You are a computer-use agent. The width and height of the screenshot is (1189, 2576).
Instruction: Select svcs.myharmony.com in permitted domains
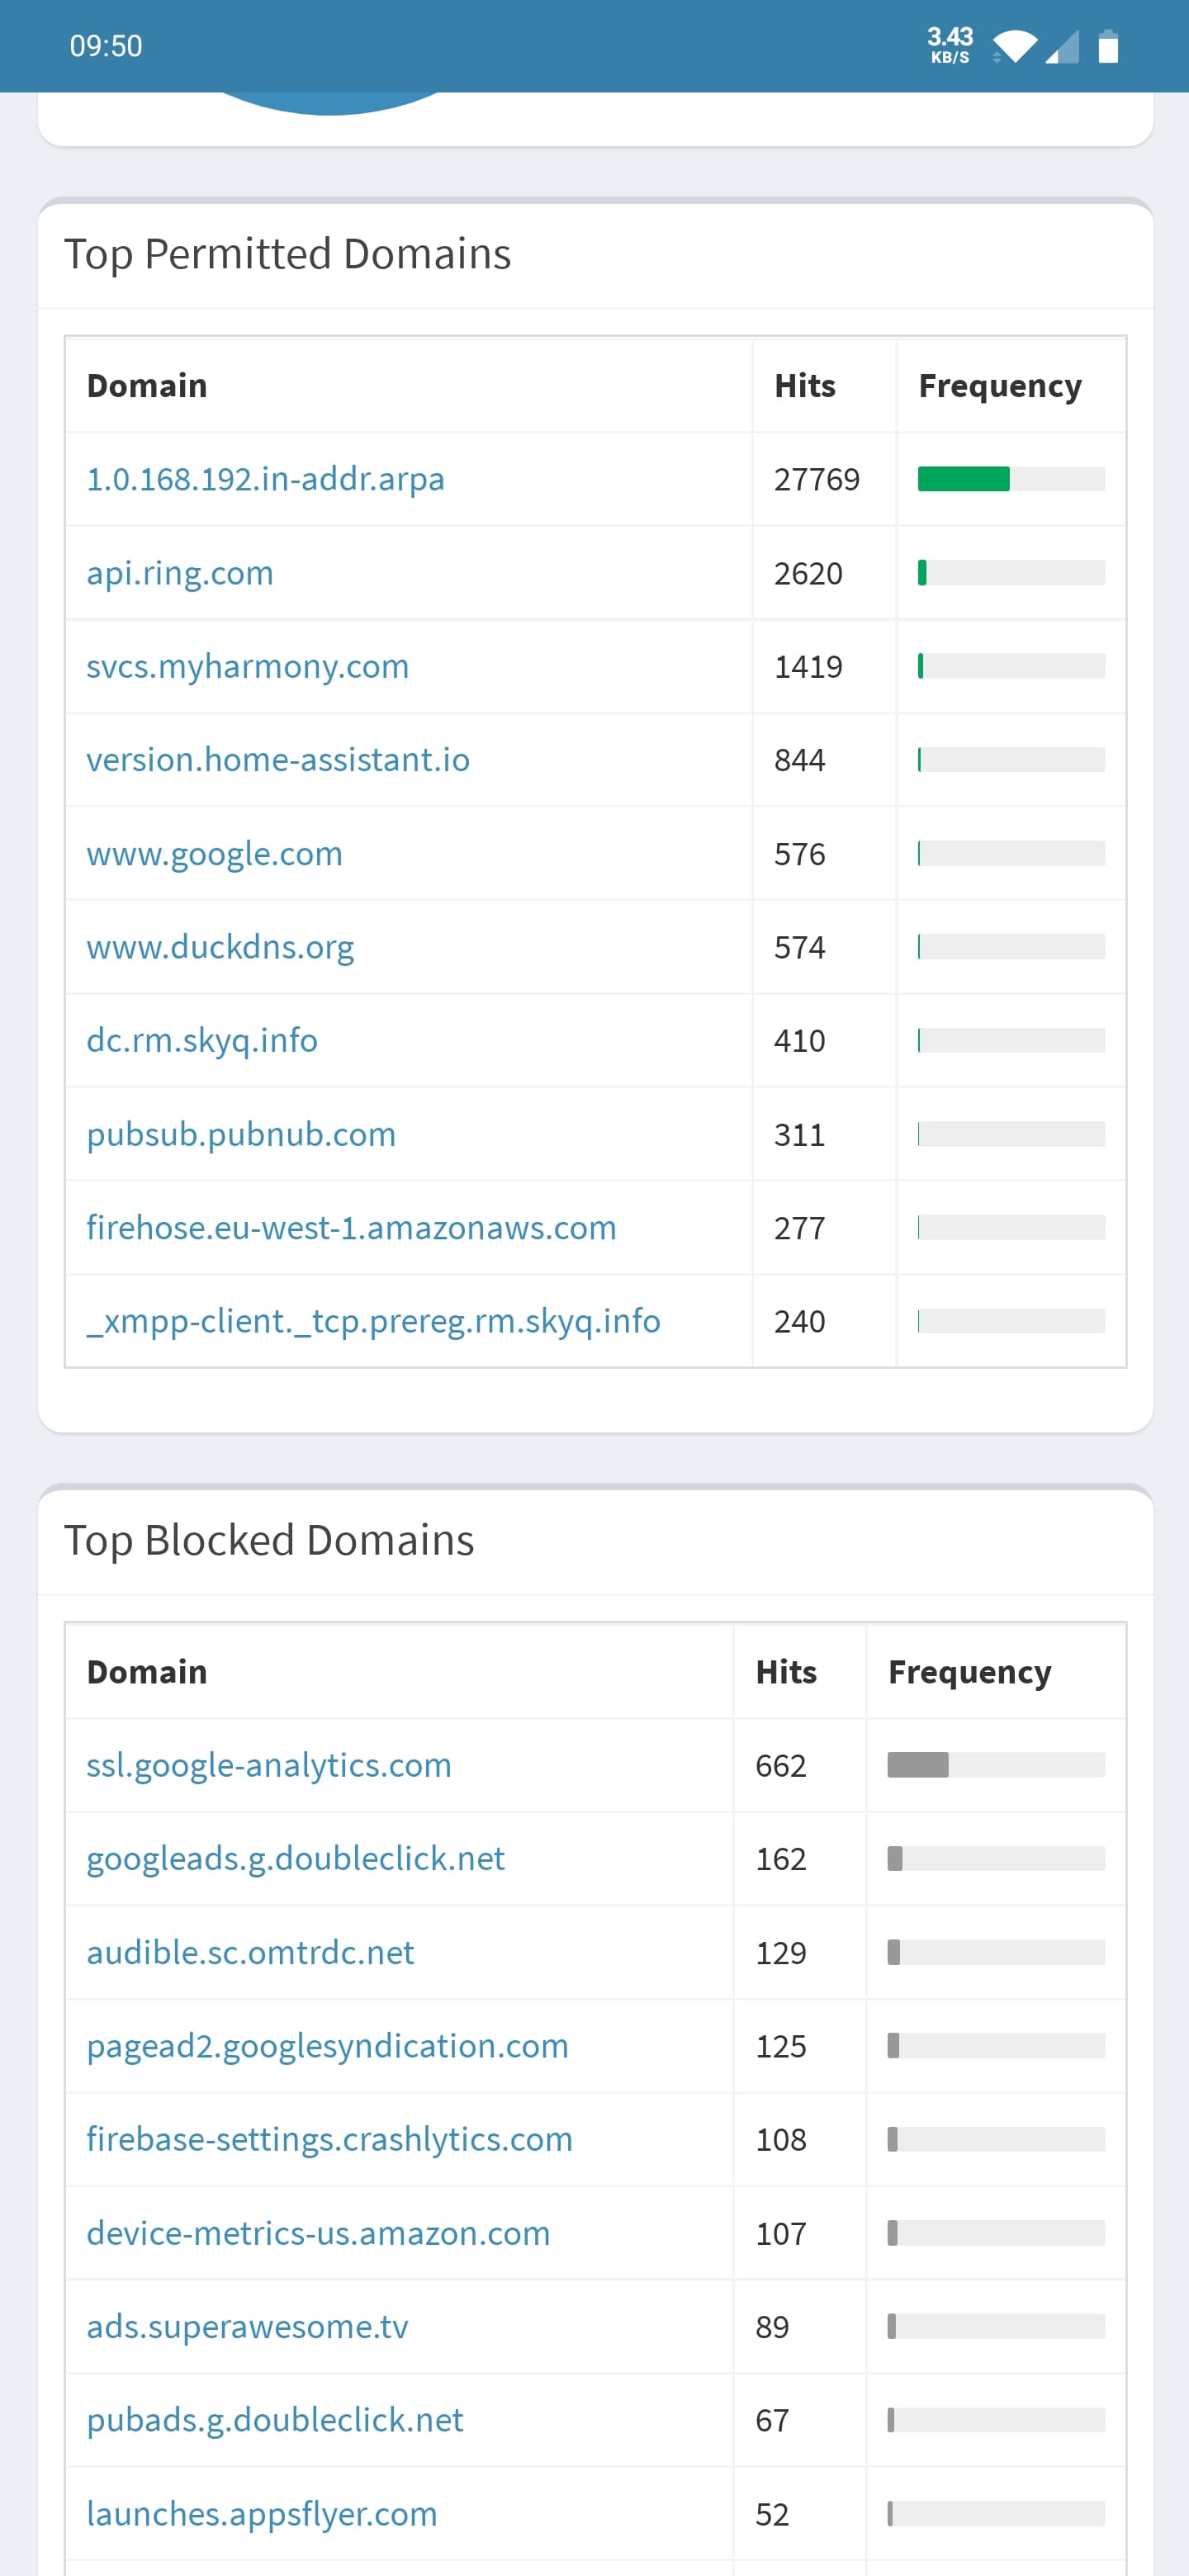click(248, 666)
